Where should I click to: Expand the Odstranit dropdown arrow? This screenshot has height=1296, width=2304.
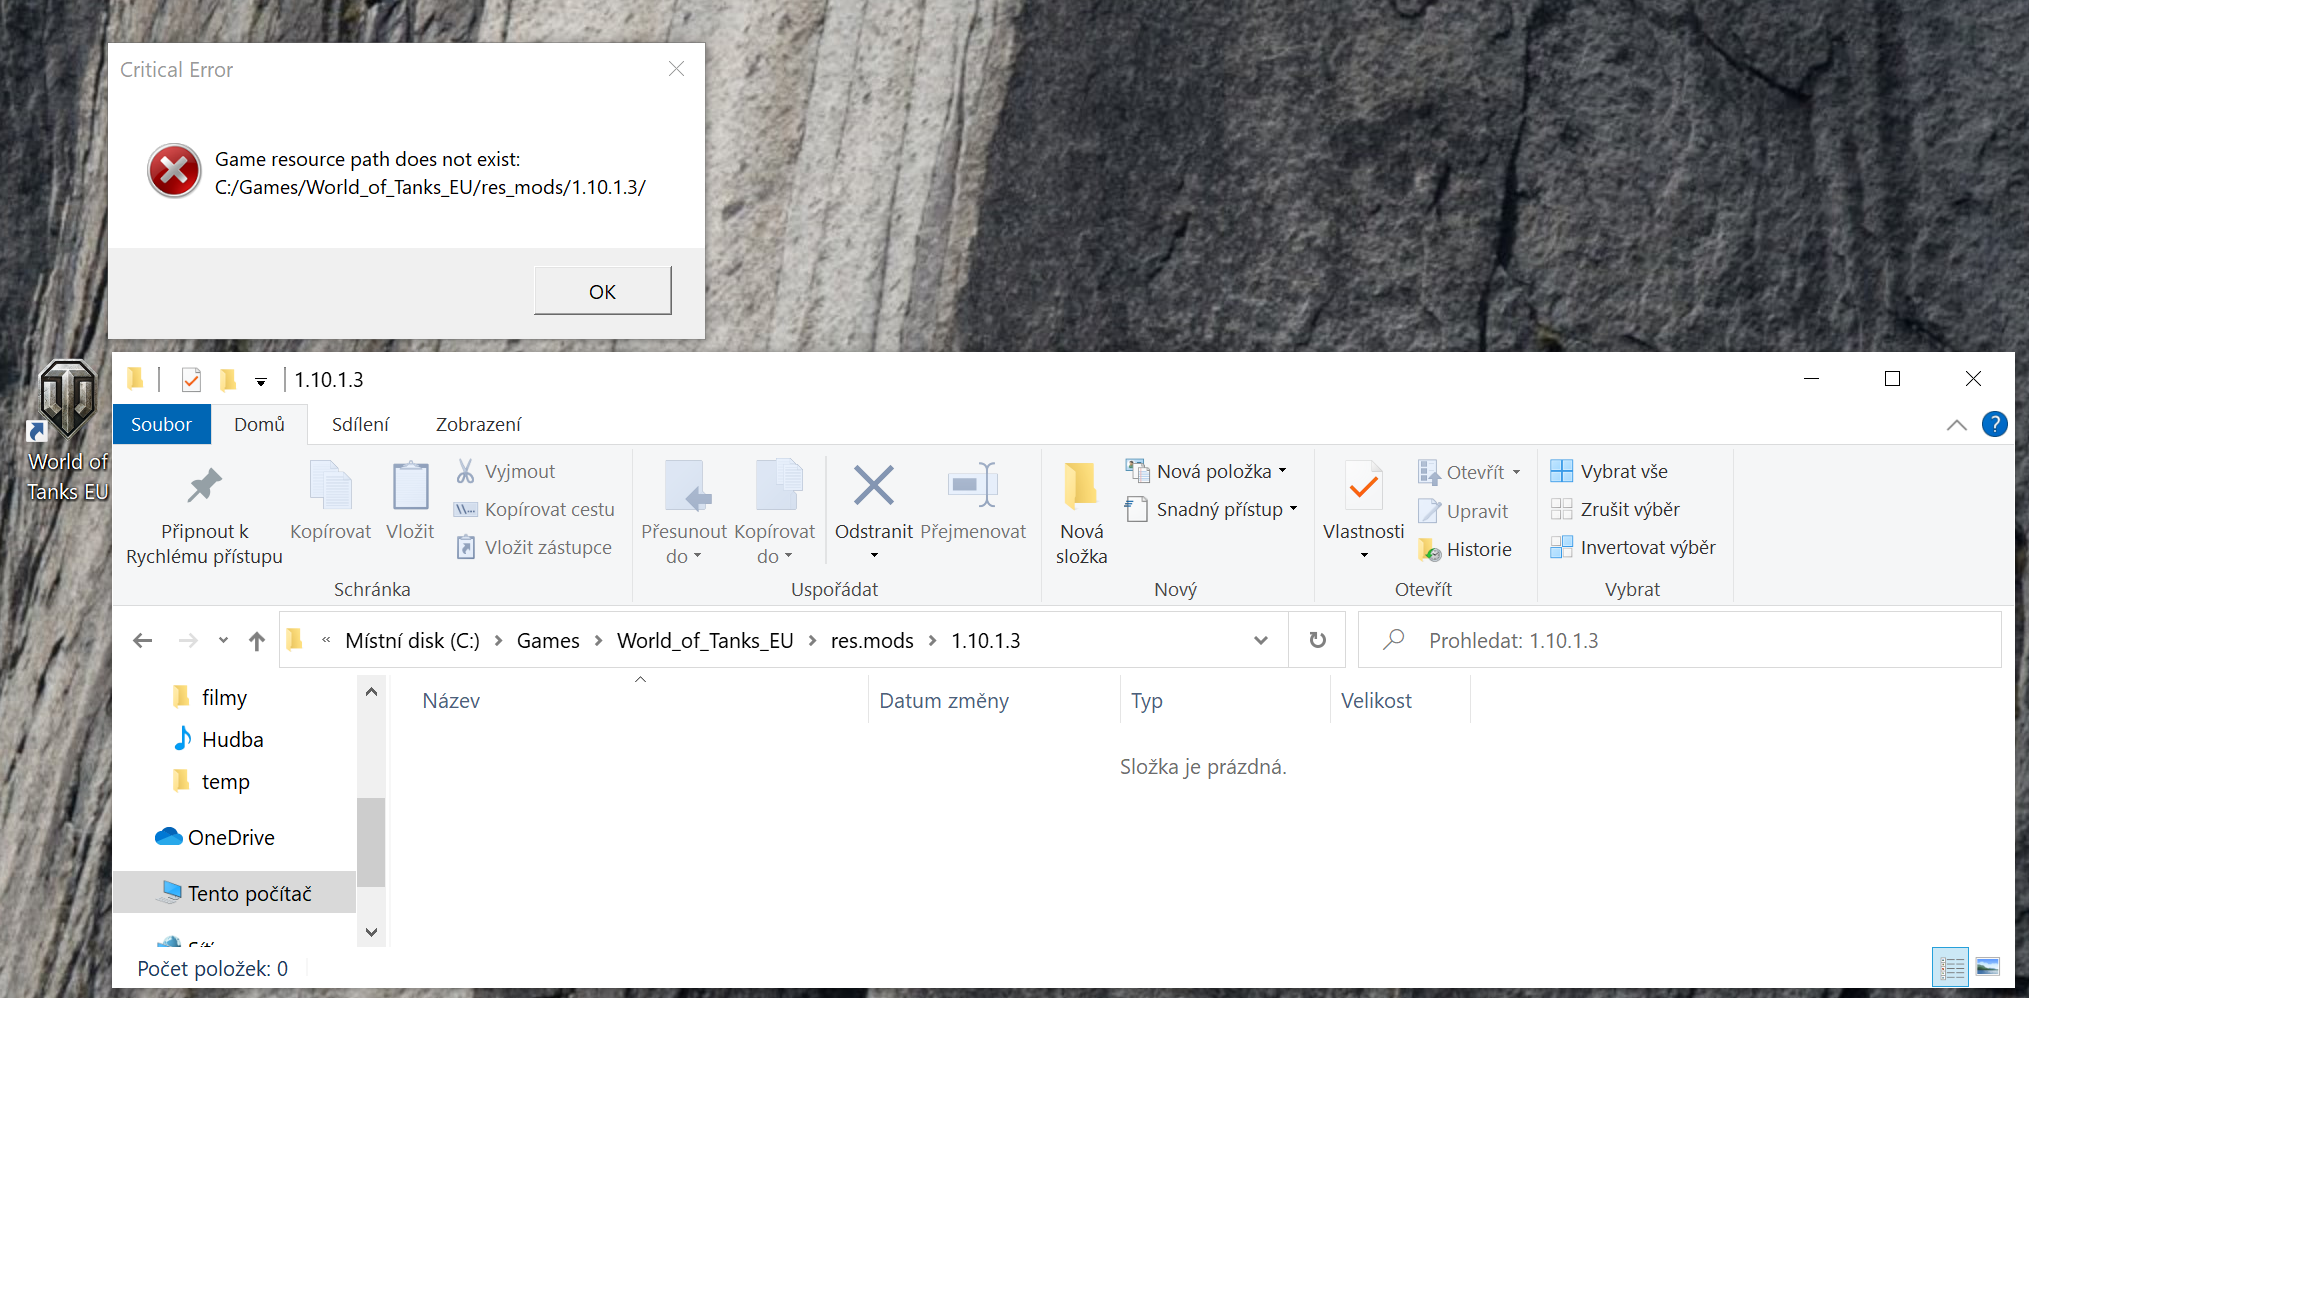(x=874, y=556)
